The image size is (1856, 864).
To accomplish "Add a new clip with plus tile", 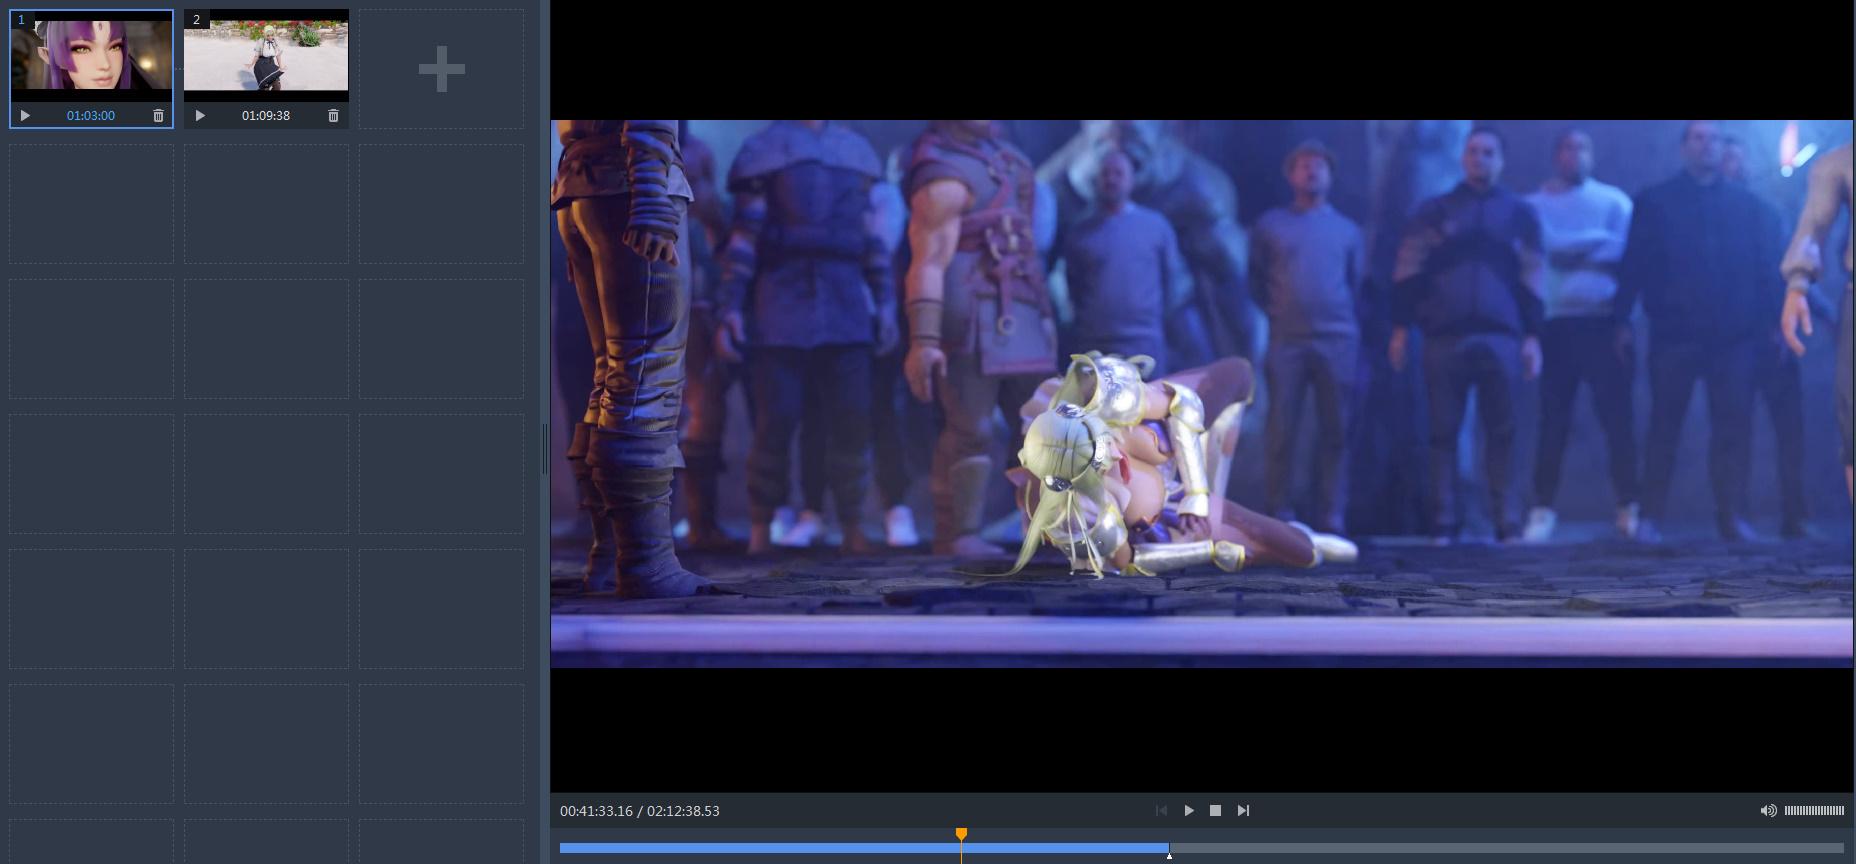I will tap(441, 69).
